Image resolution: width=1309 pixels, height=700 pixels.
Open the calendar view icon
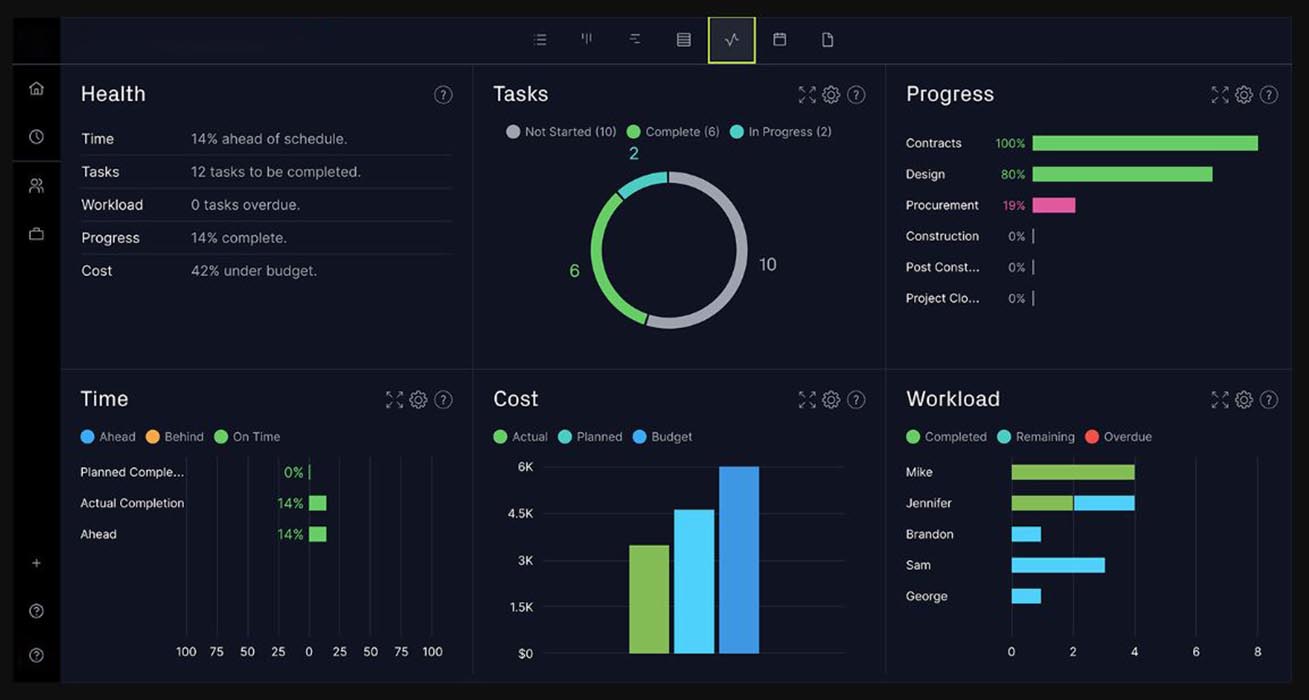(x=780, y=40)
